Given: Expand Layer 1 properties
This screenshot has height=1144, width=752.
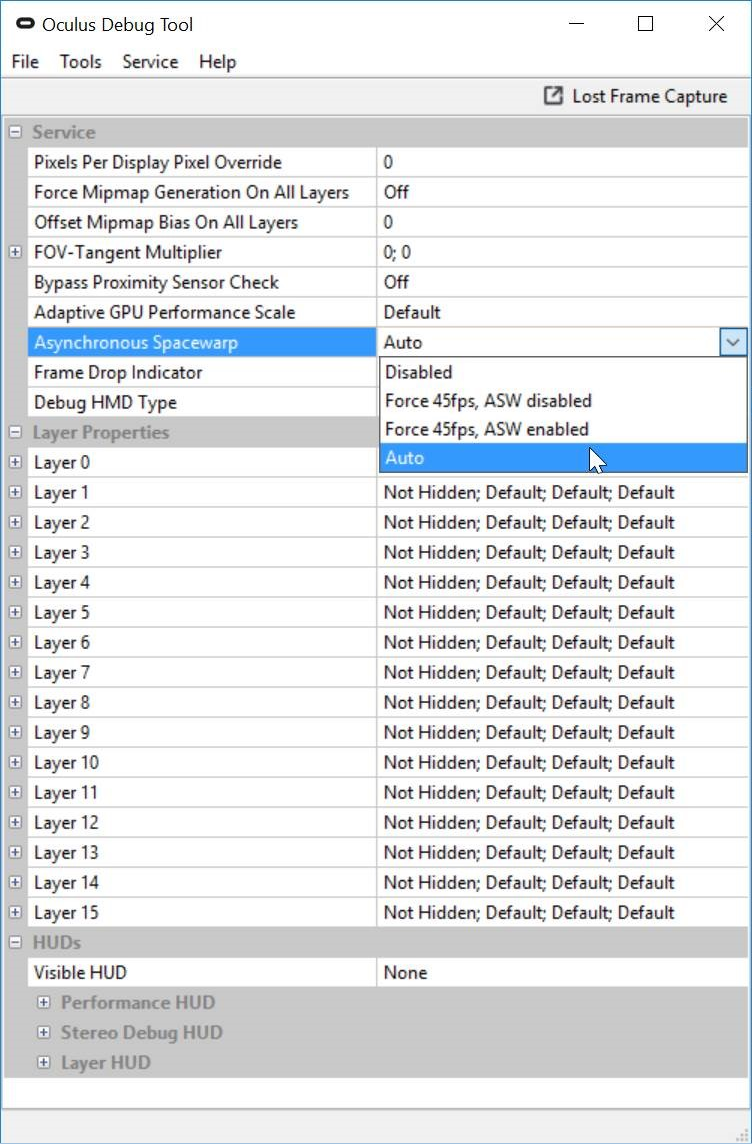Looking at the screenshot, I should (x=15, y=492).
